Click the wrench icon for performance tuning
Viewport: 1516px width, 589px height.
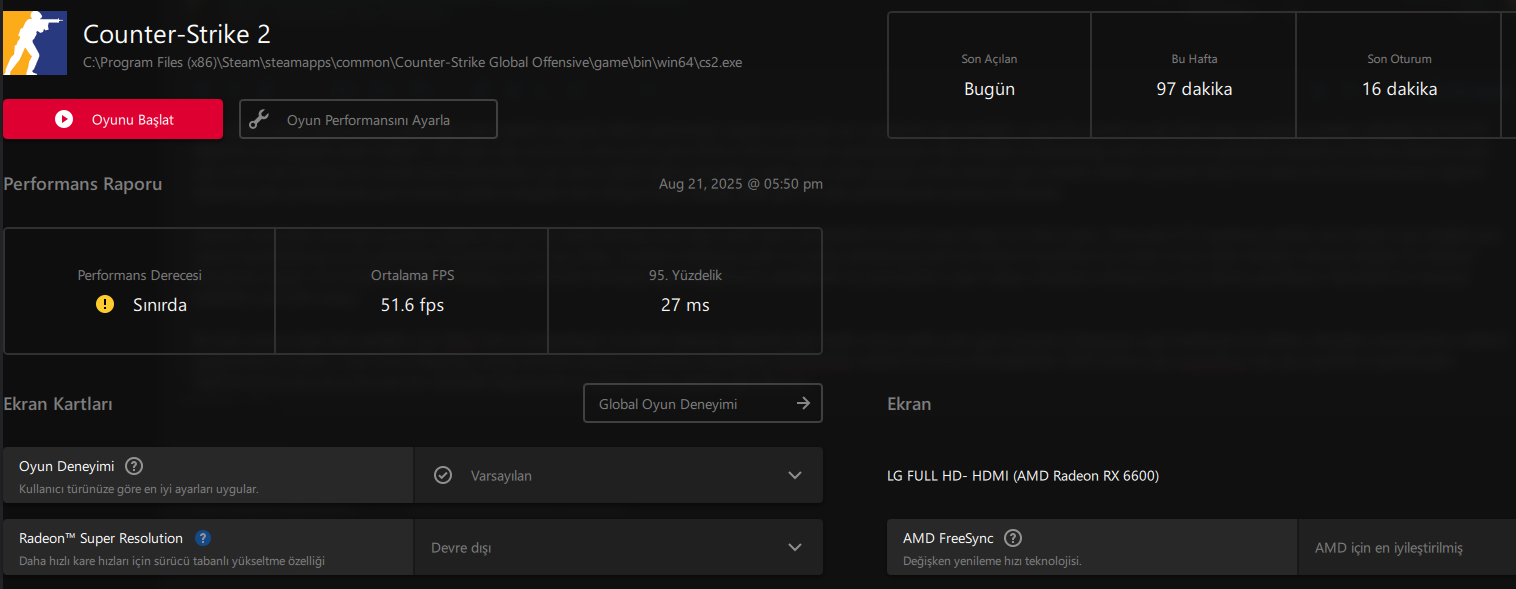point(259,119)
